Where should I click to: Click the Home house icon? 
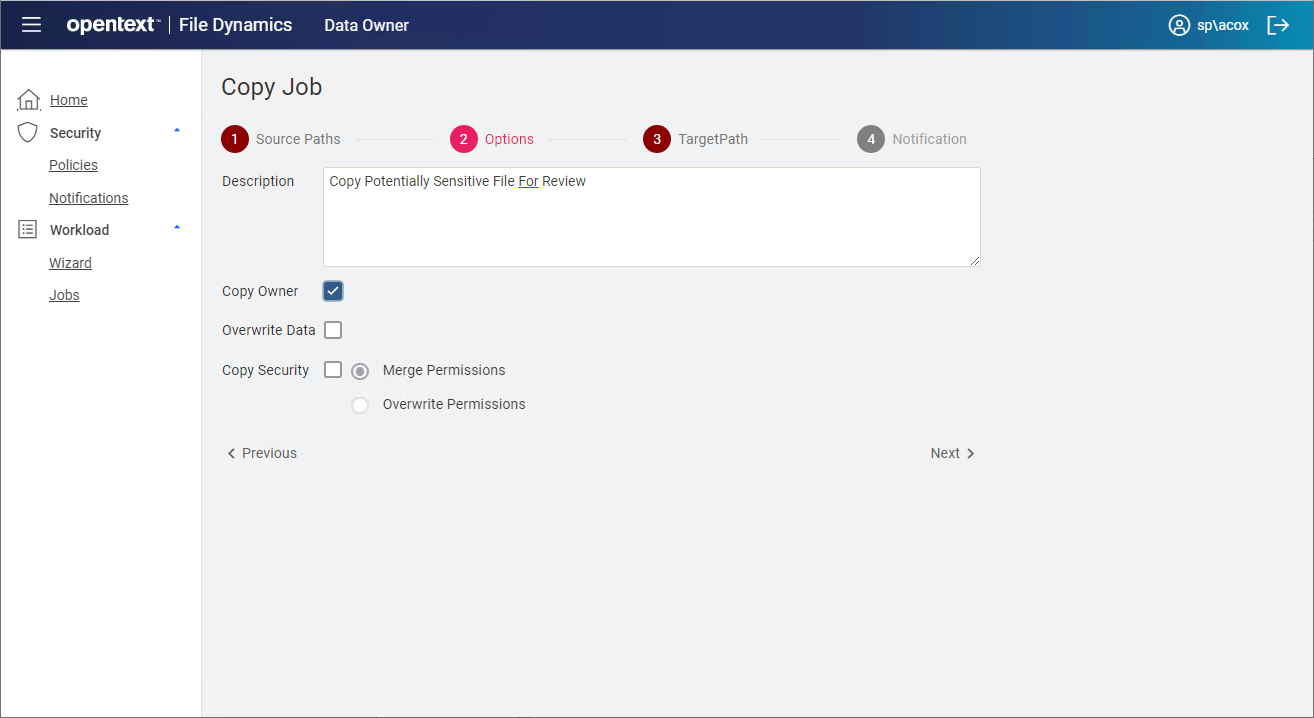click(29, 100)
